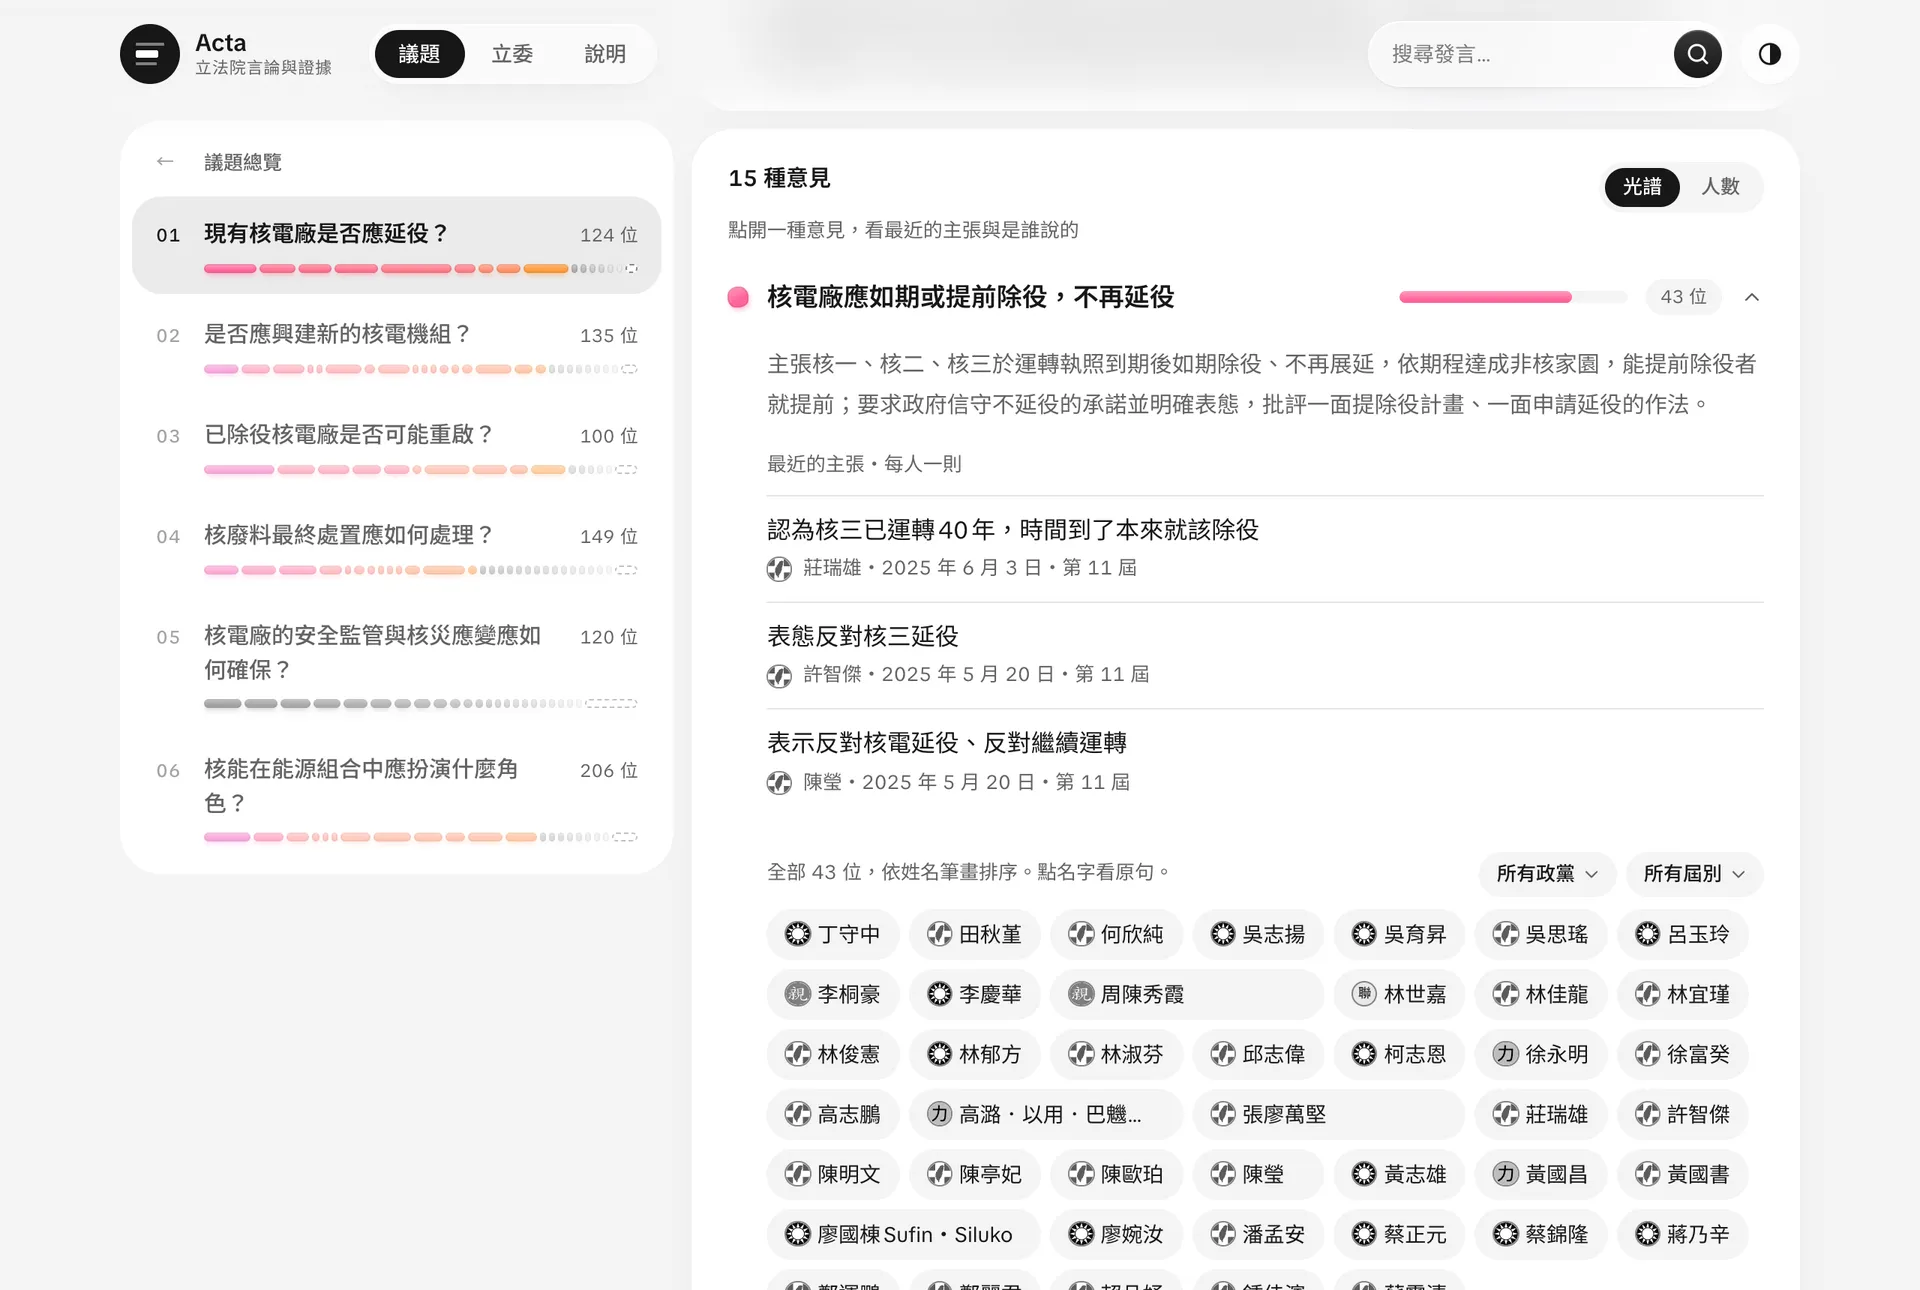Click the party icon on 黃國昌 chip
1920x1290 pixels.
(1506, 1174)
